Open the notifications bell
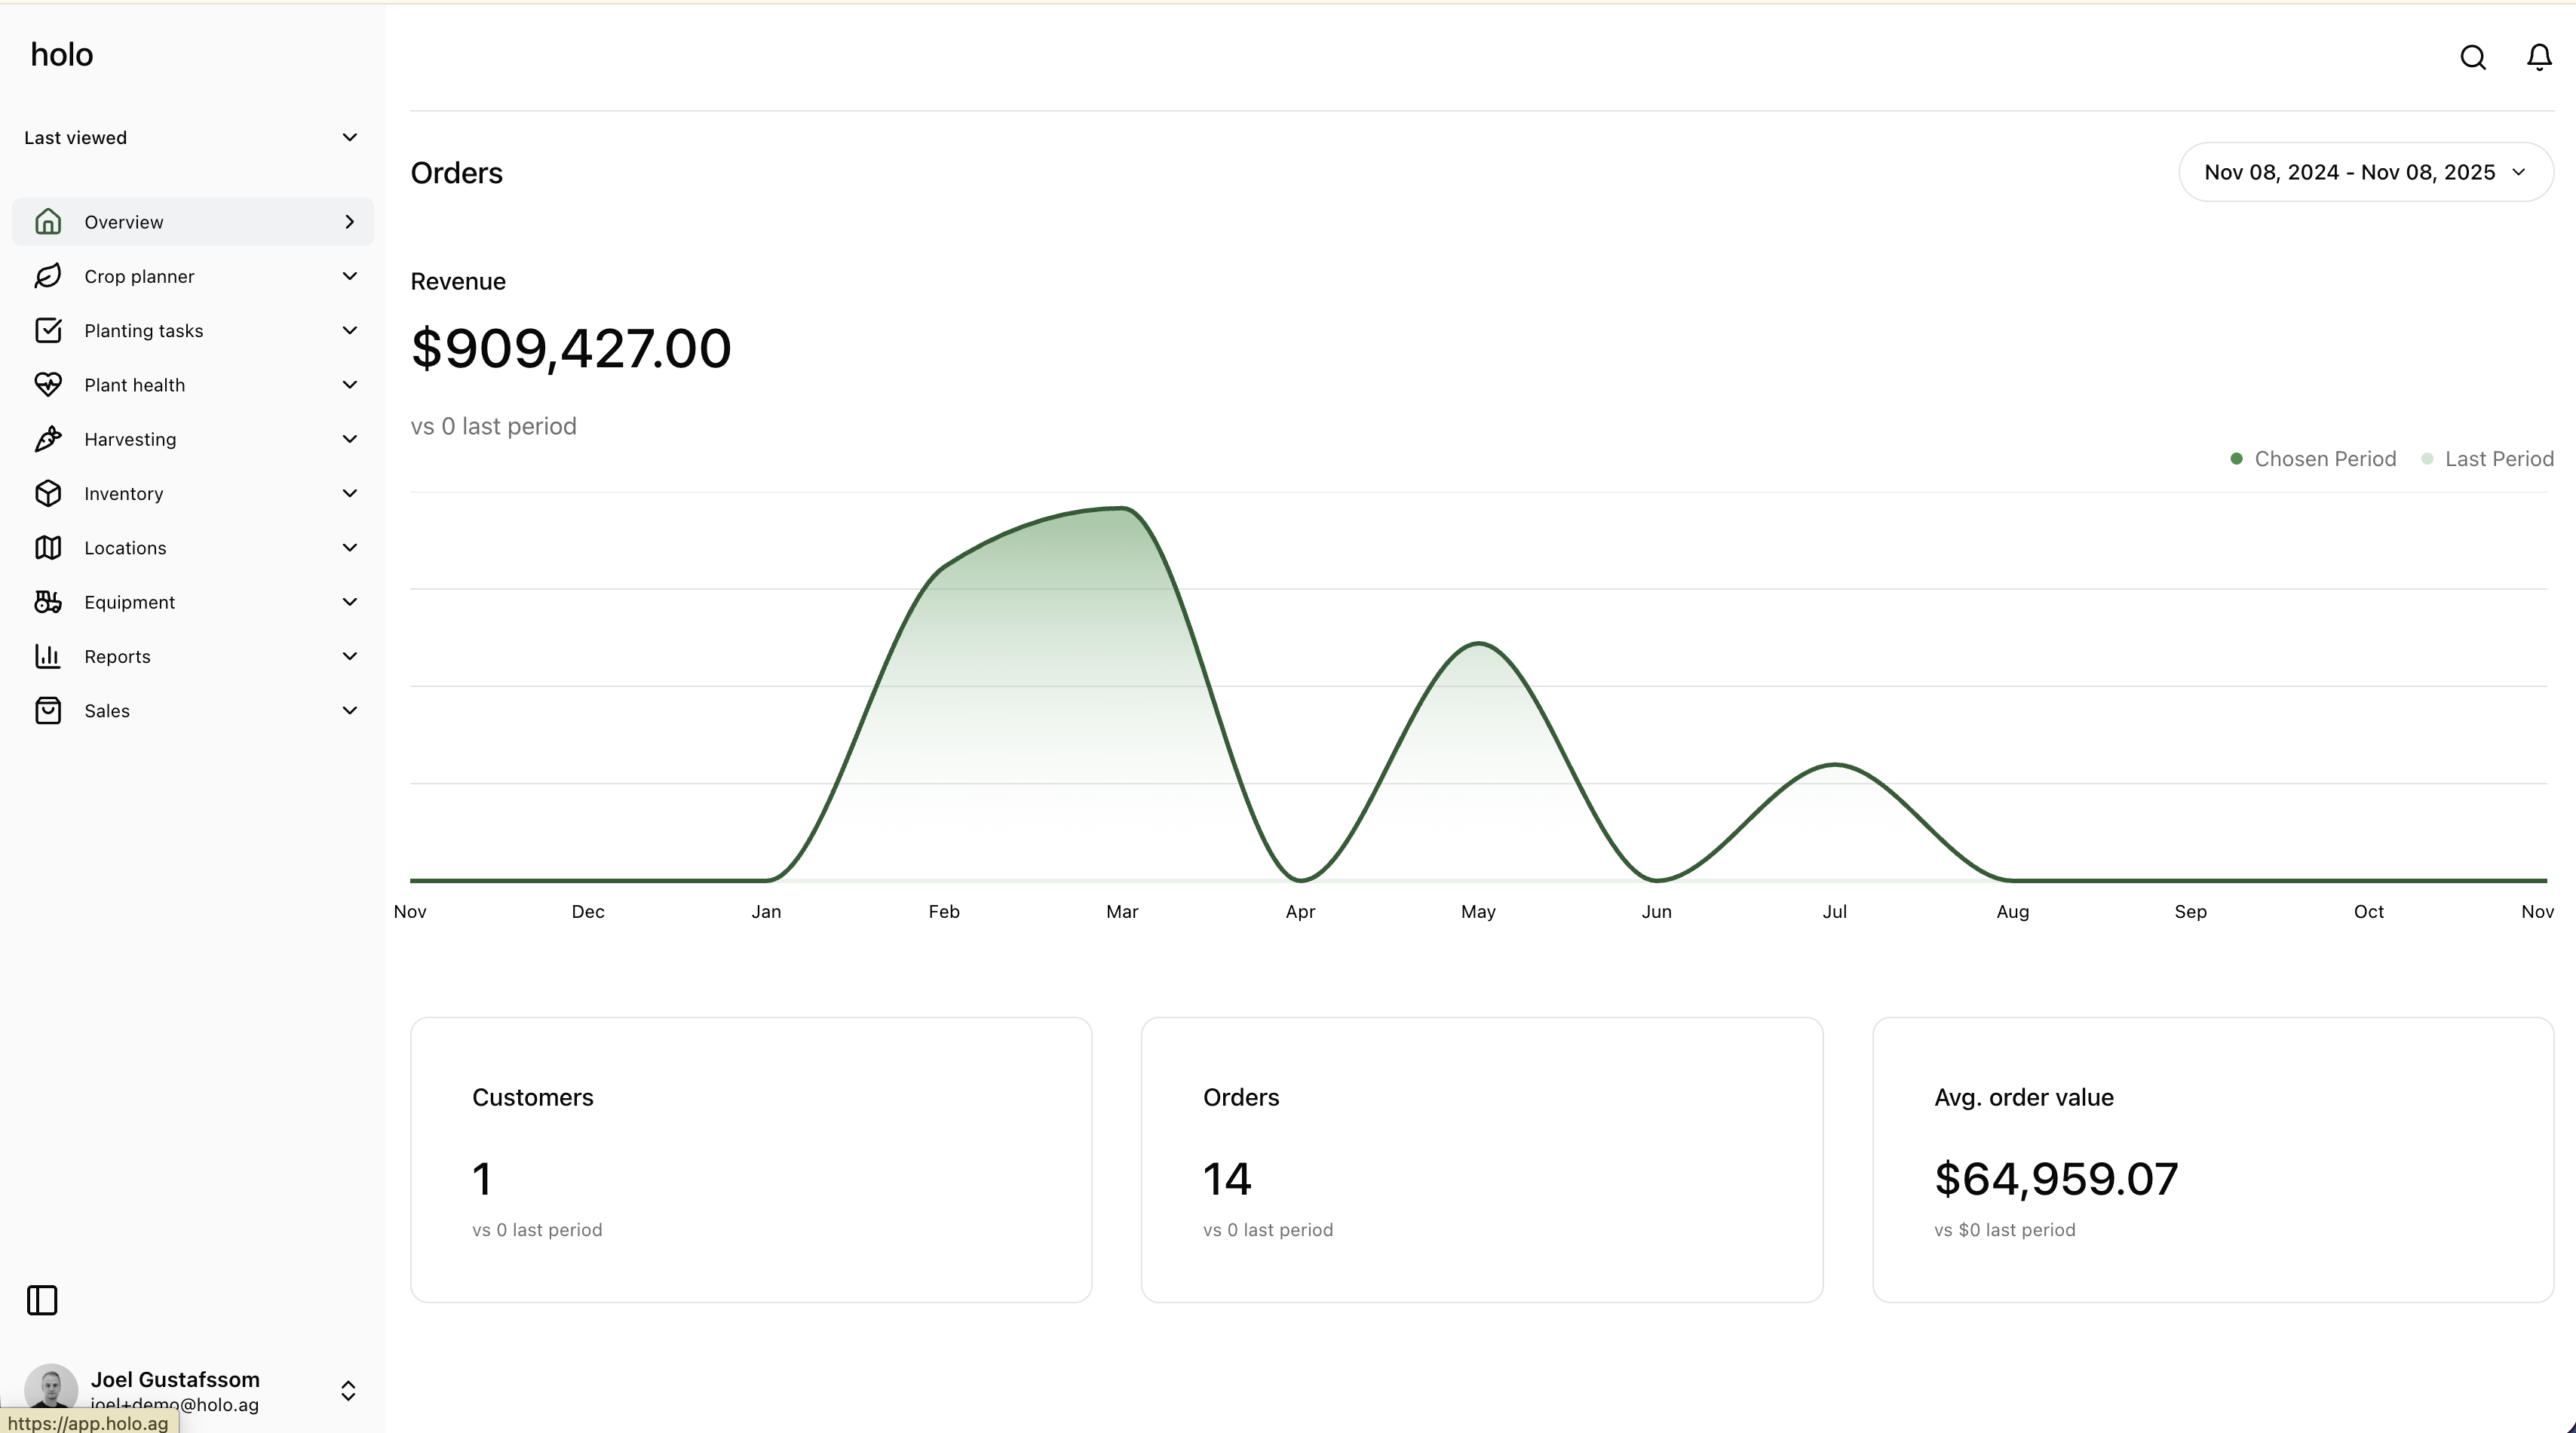The image size is (2576, 1433). point(2539,58)
